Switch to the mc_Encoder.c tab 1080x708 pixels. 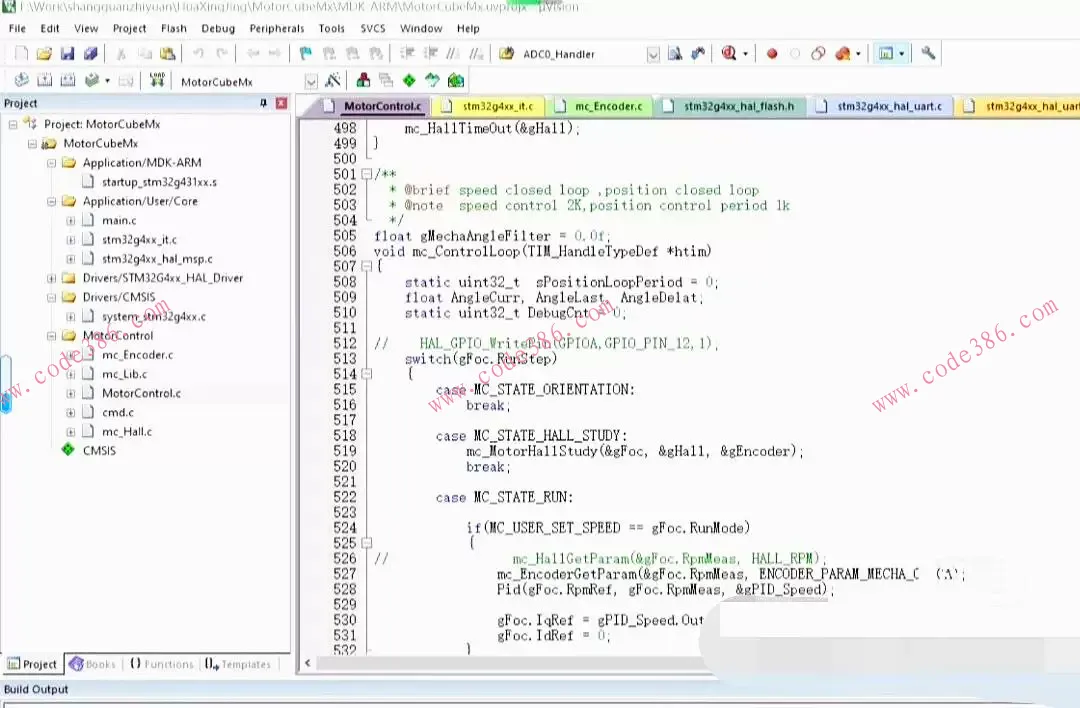click(608, 106)
